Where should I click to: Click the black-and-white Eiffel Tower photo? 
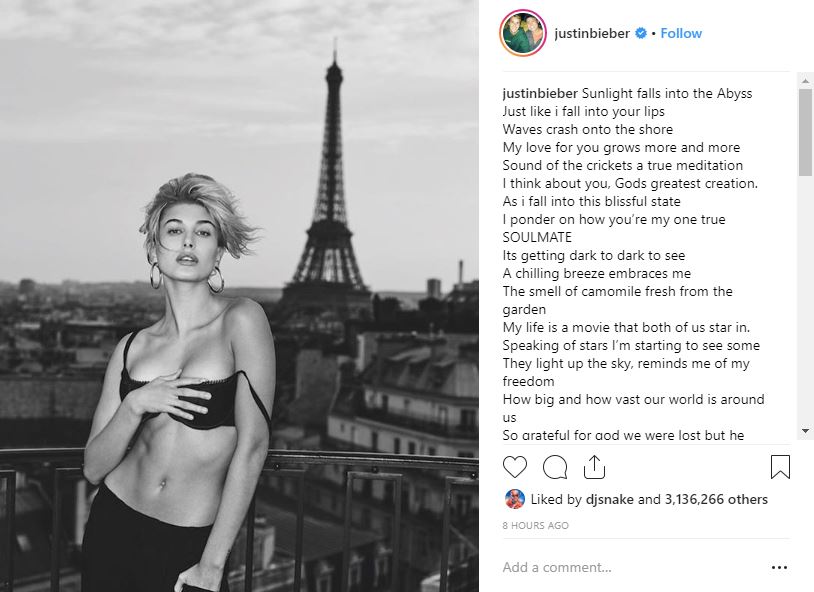239,296
